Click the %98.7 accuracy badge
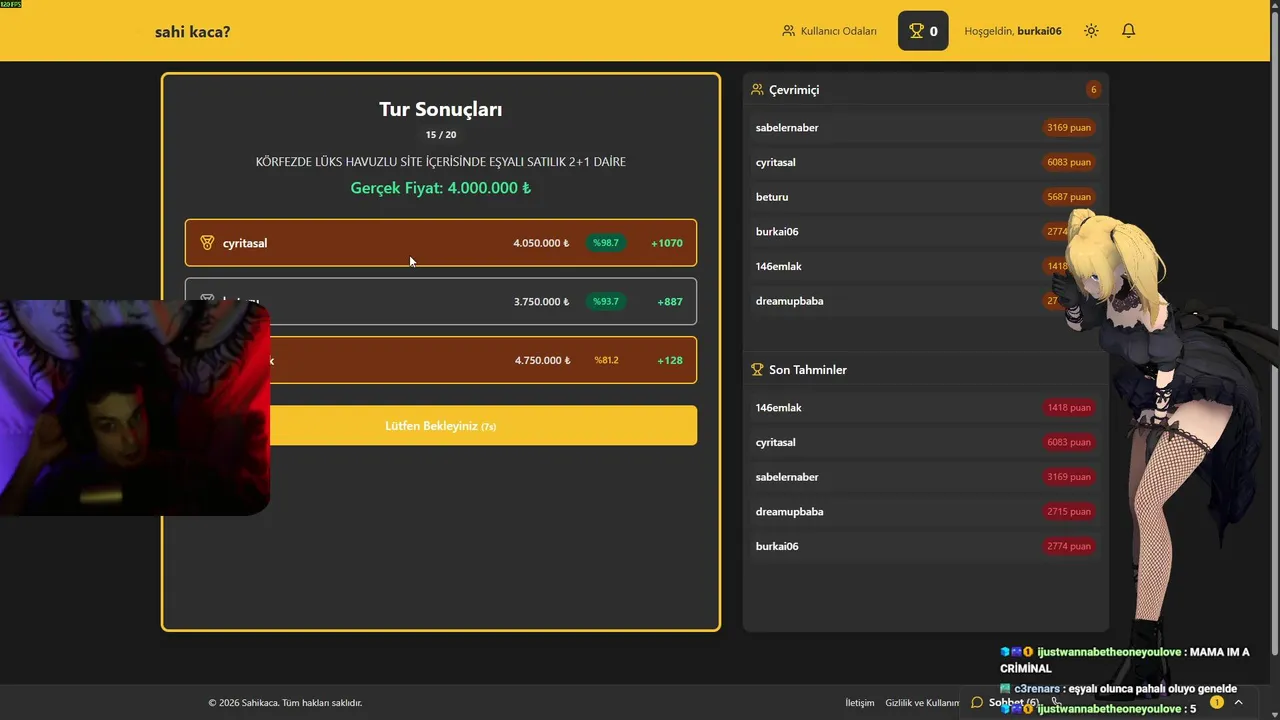Image resolution: width=1280 pixels, height=720 pixels. [606, 243]
